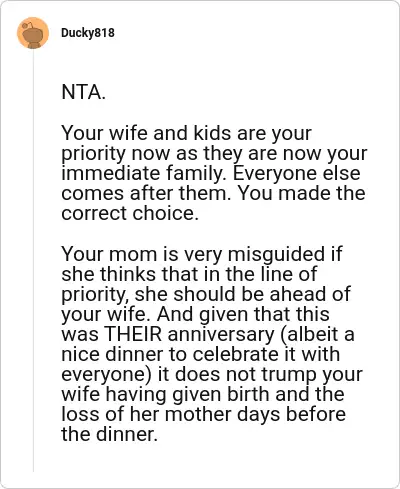Click the line 'wife having given birth and the'

point(203,394)
